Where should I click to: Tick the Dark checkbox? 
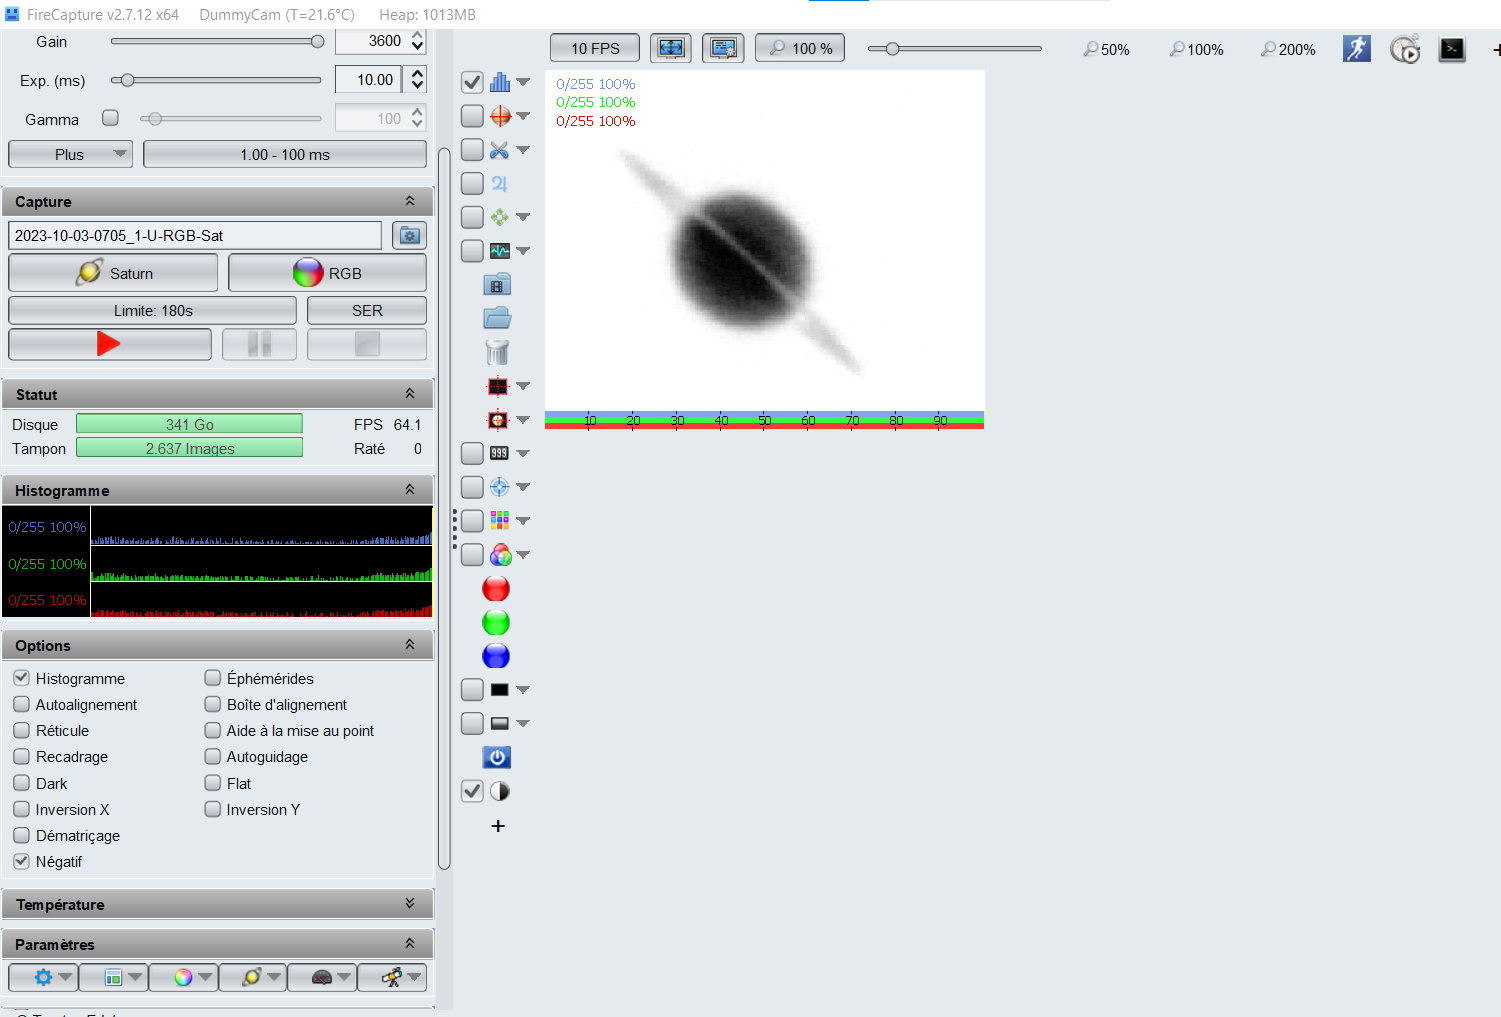tap(22, 783)
